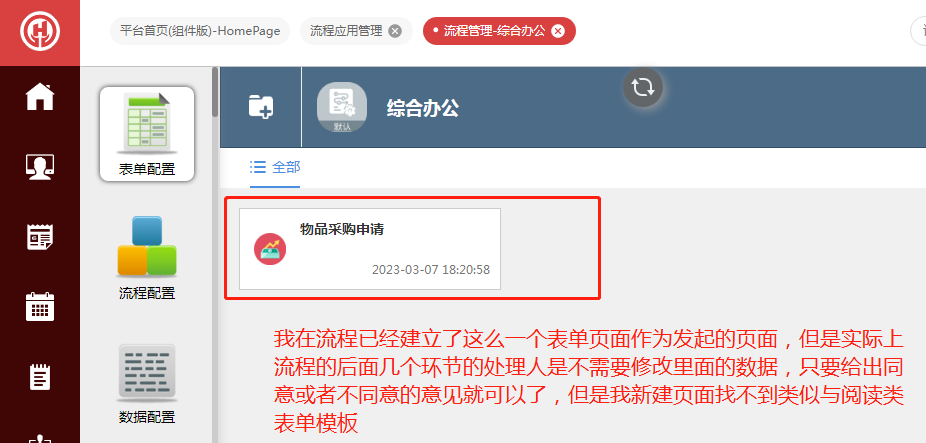926x443 pixels.
Task: Switch to 流程应用管理 tab
Action: (346, 31)
